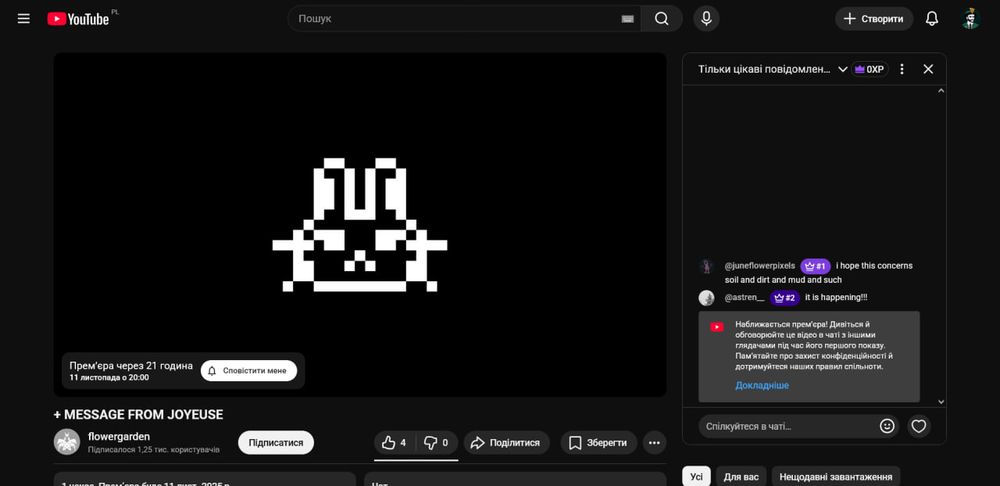This screenshot has height=486, width=1000.
Task: Switch to 'Нещодавні завантаження' chip
Action: 835,477
